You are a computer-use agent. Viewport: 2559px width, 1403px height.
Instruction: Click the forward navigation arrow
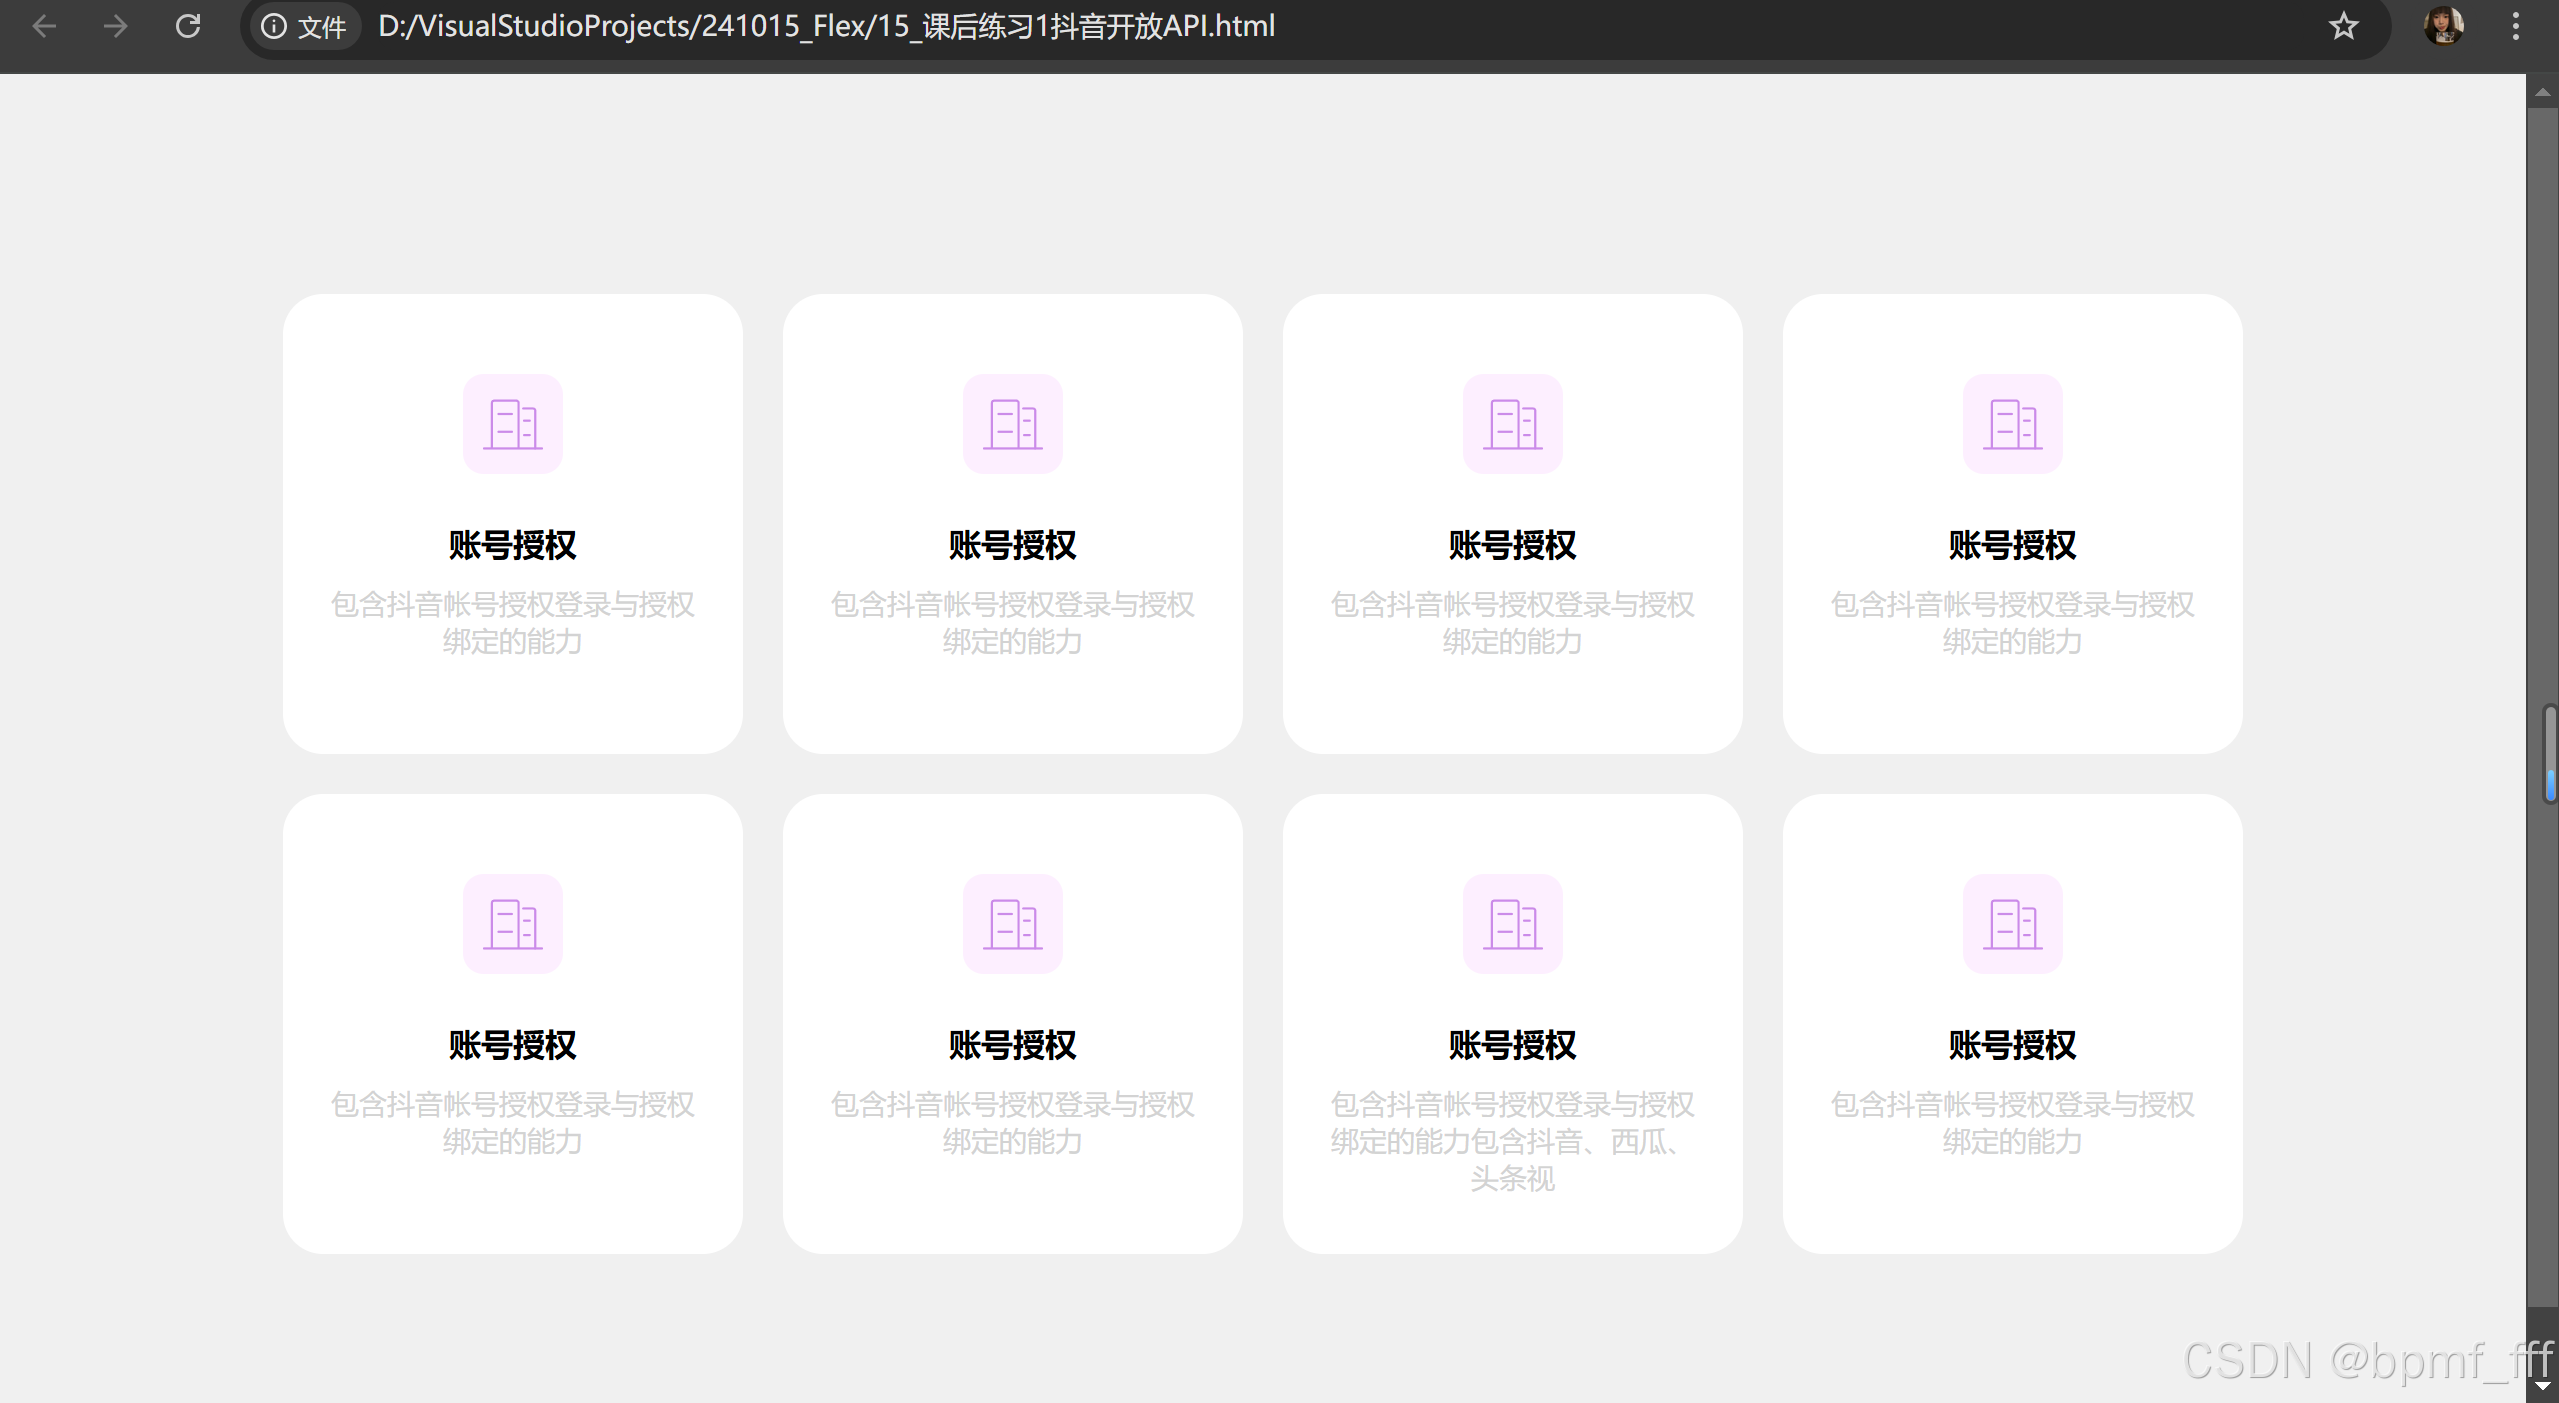(116, 26)
